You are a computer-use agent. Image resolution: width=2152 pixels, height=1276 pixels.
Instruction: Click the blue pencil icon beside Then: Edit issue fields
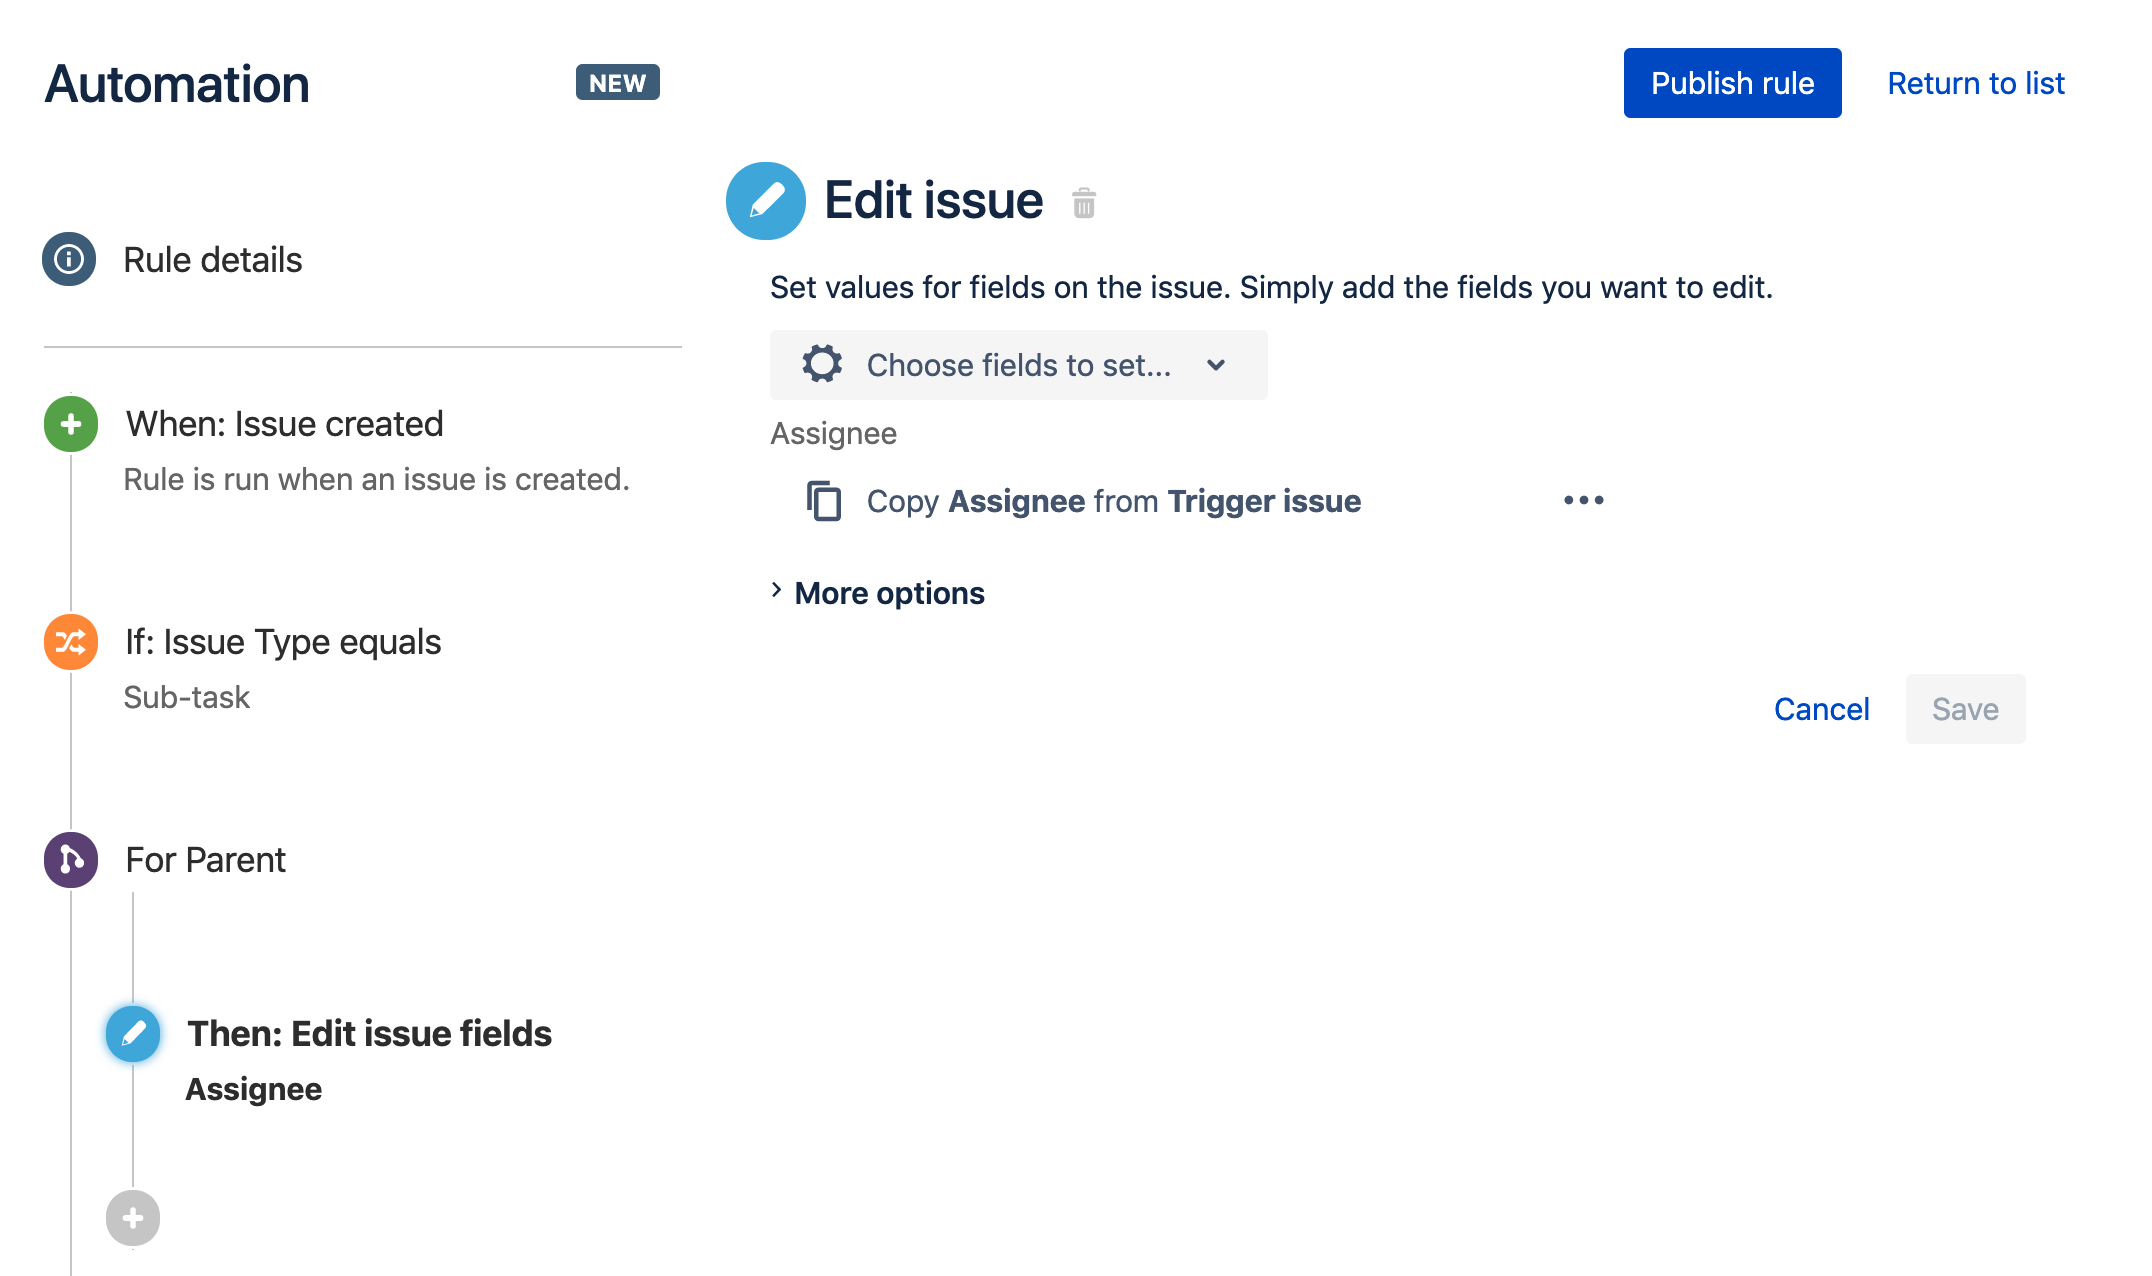(x=133, y=1034)
